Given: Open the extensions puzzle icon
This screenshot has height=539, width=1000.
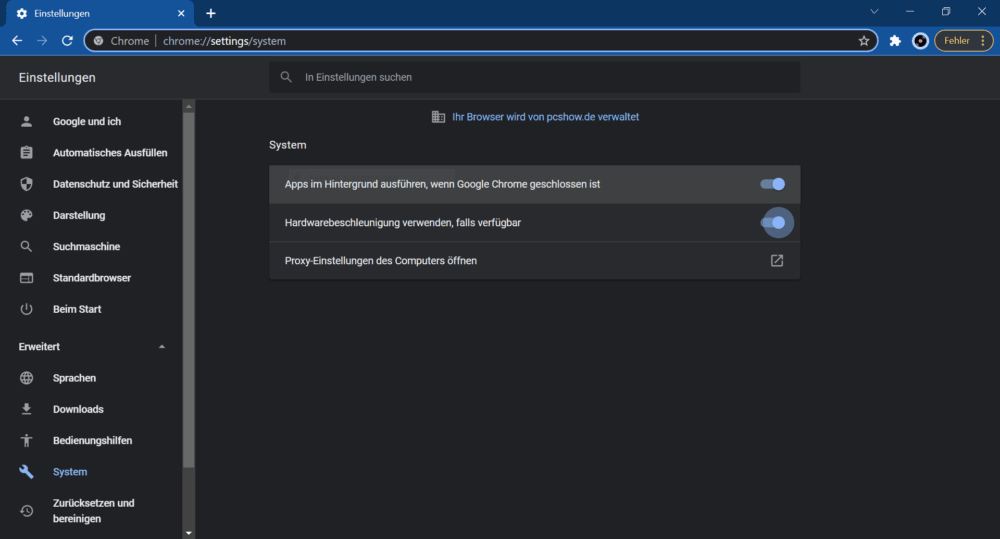Looking at the screenshot, I should pos(895,41).
